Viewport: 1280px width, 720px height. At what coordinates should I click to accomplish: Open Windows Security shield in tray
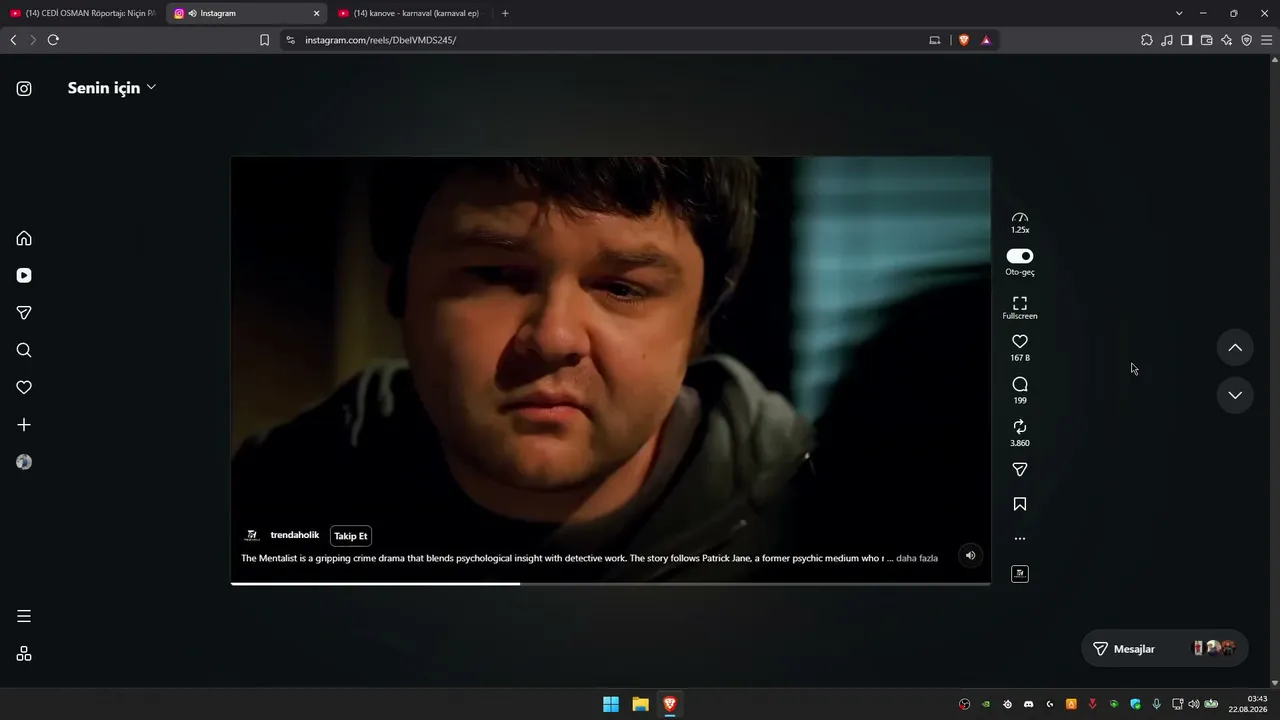pyautogui.click(x=1135, y=704)
